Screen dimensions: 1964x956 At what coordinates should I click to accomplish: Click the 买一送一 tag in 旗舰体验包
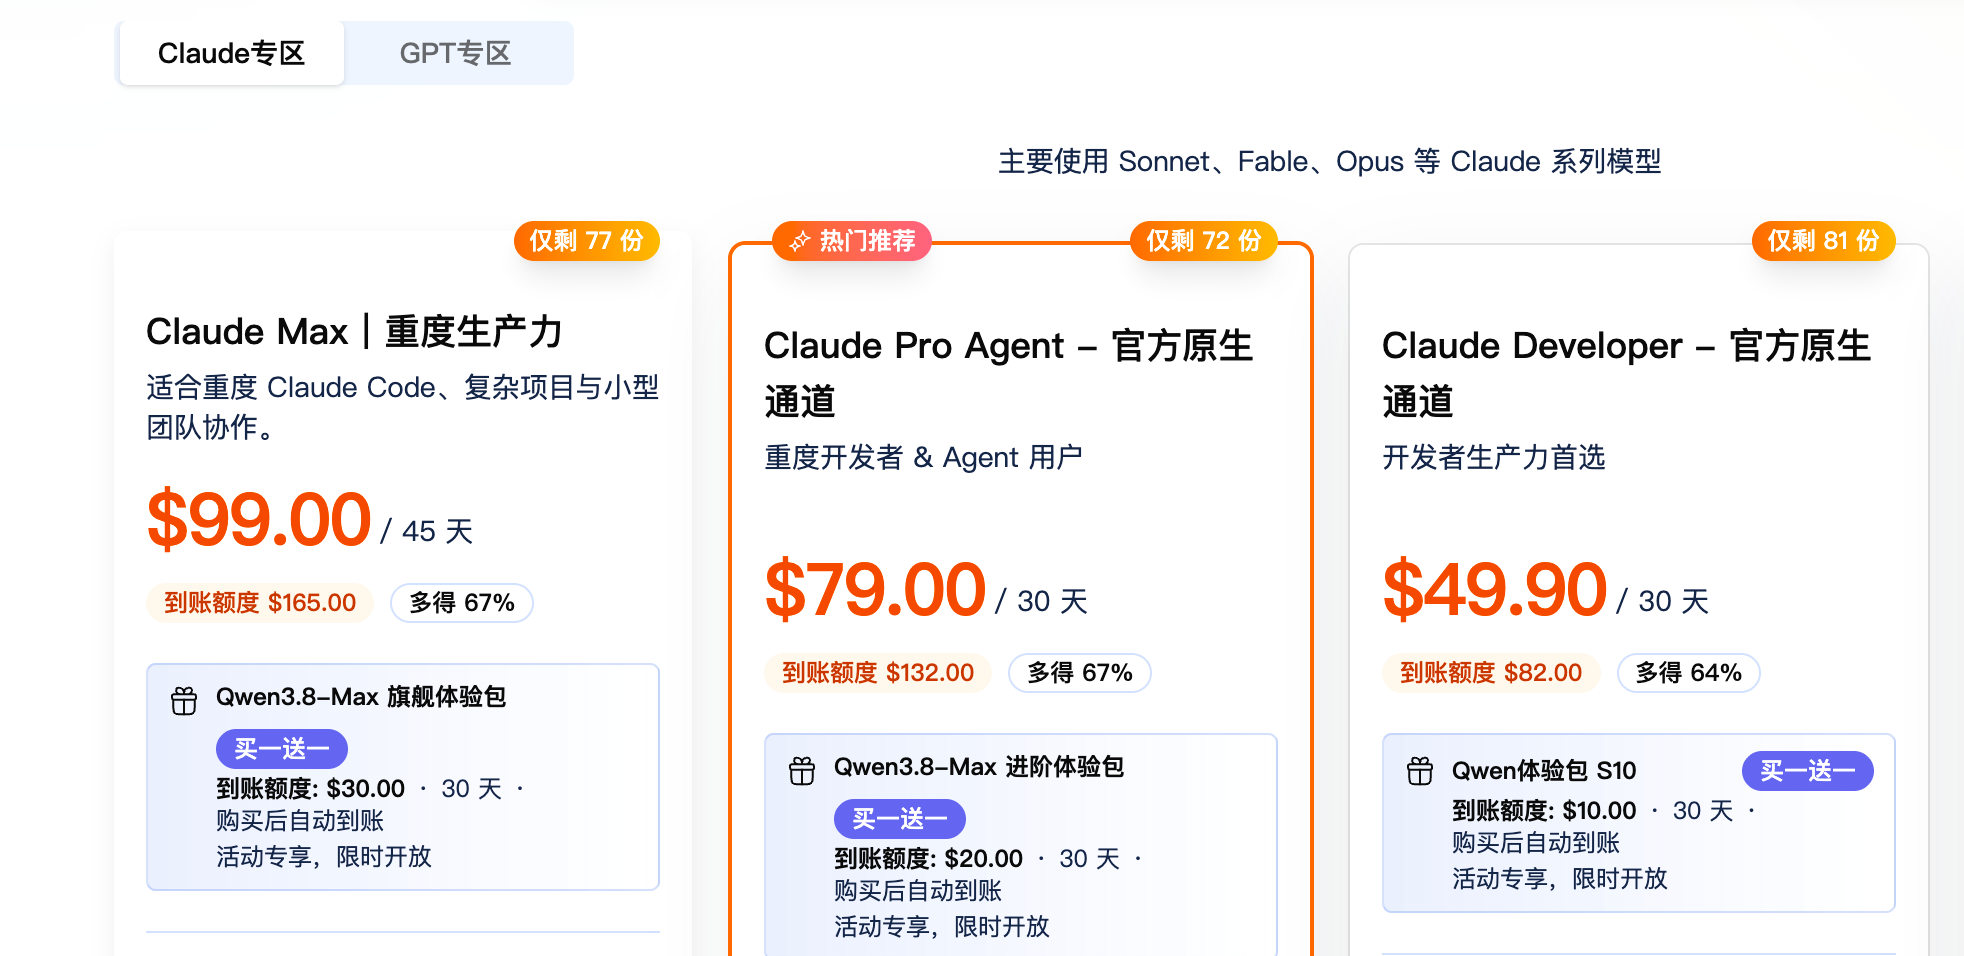[x=282, y=749]
